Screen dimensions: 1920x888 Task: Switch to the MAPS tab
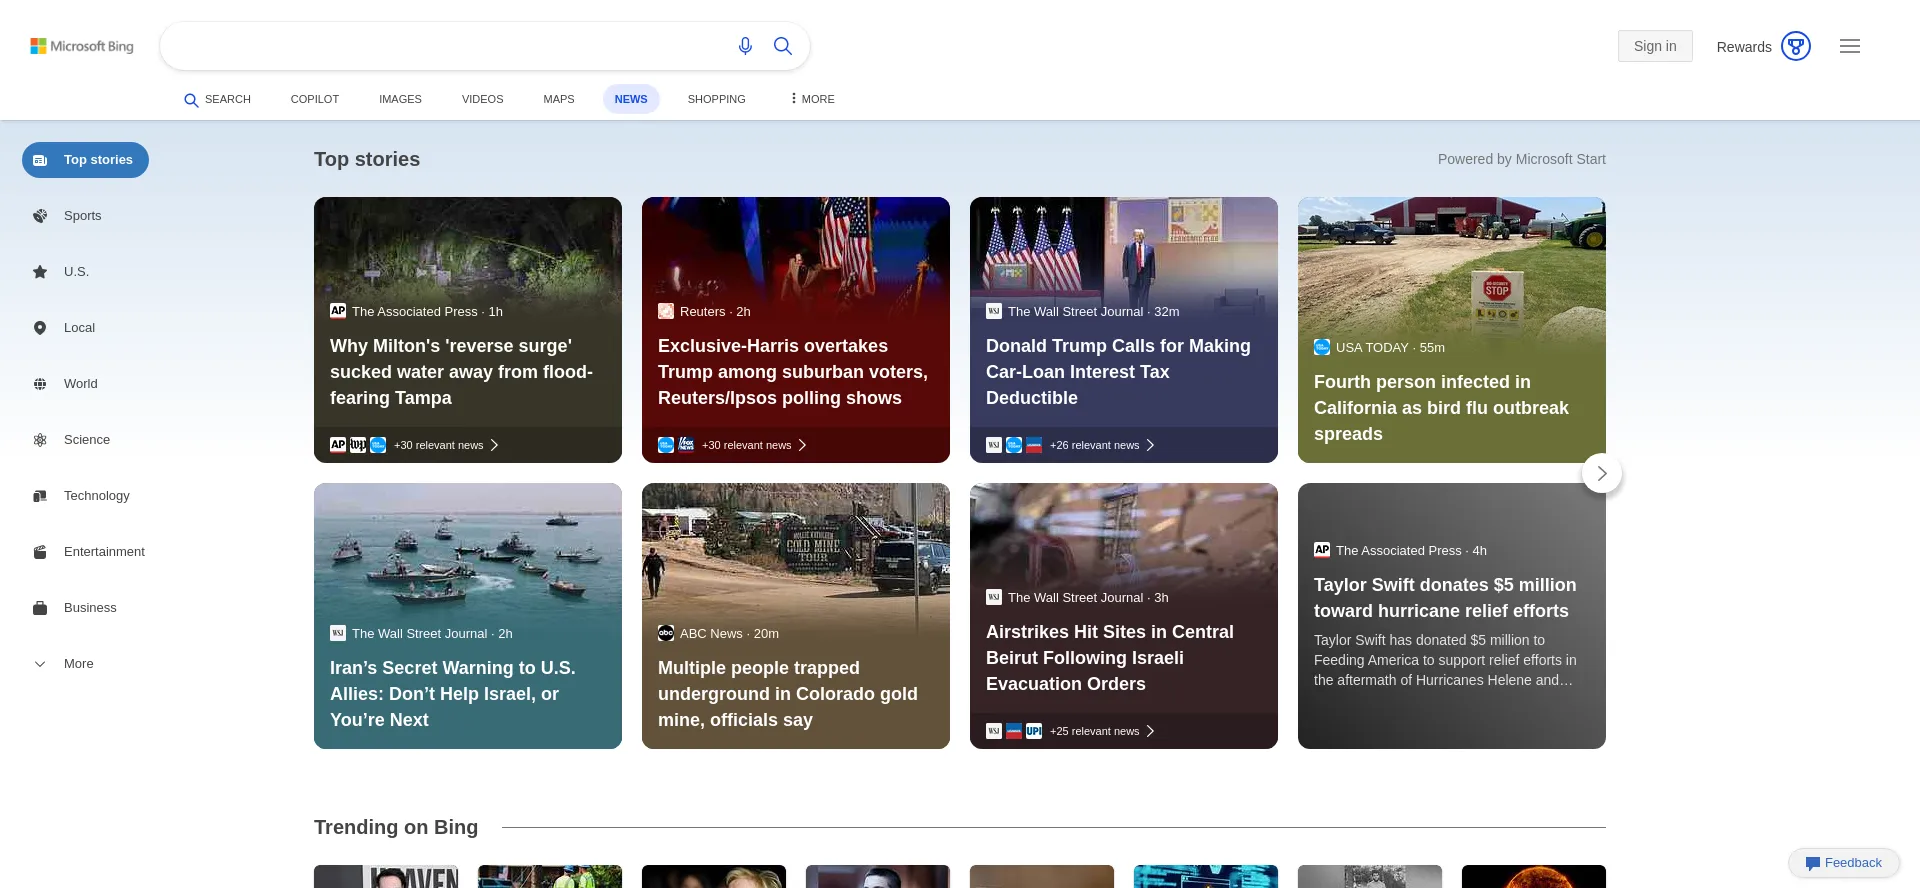[559, 99]
